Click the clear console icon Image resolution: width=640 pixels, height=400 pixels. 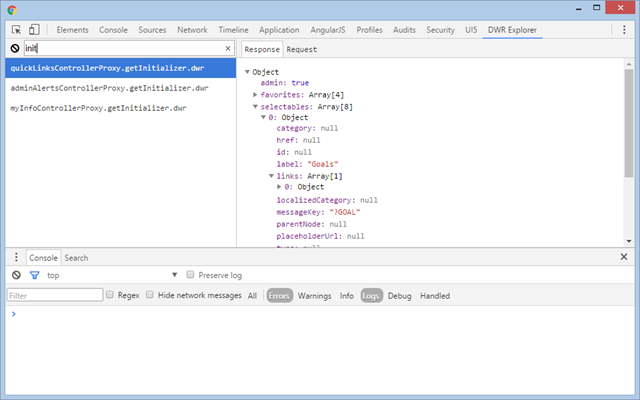pos(16,275)
